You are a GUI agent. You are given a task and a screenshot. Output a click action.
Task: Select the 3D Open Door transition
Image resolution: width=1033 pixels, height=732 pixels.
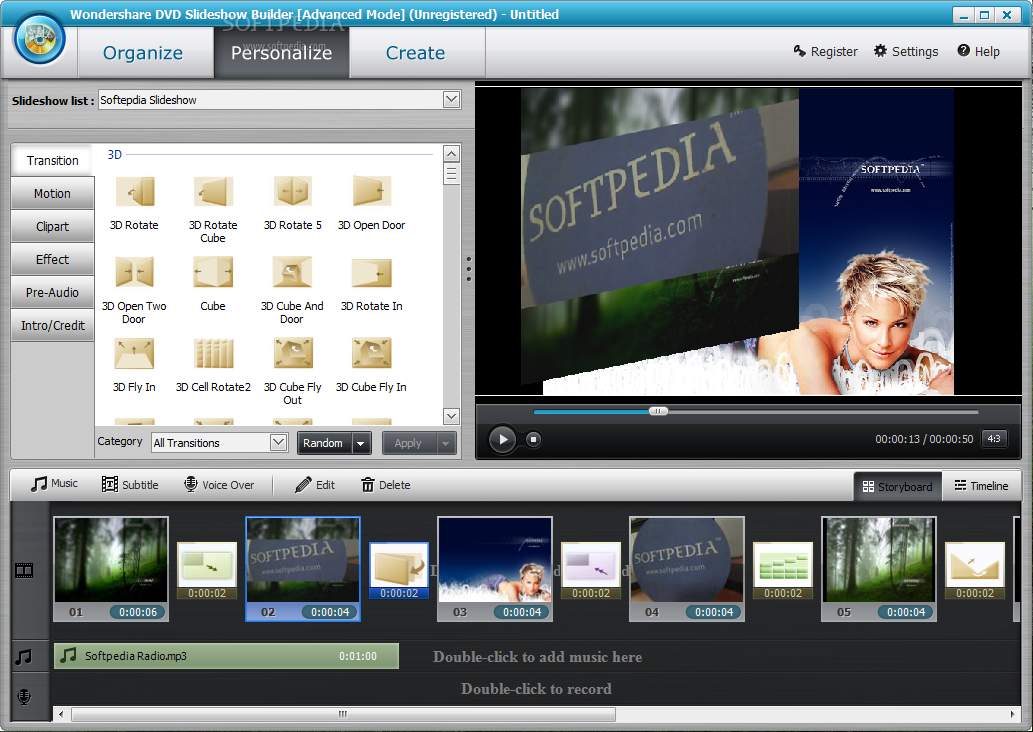pyautogui.click(x=372, y=192)
